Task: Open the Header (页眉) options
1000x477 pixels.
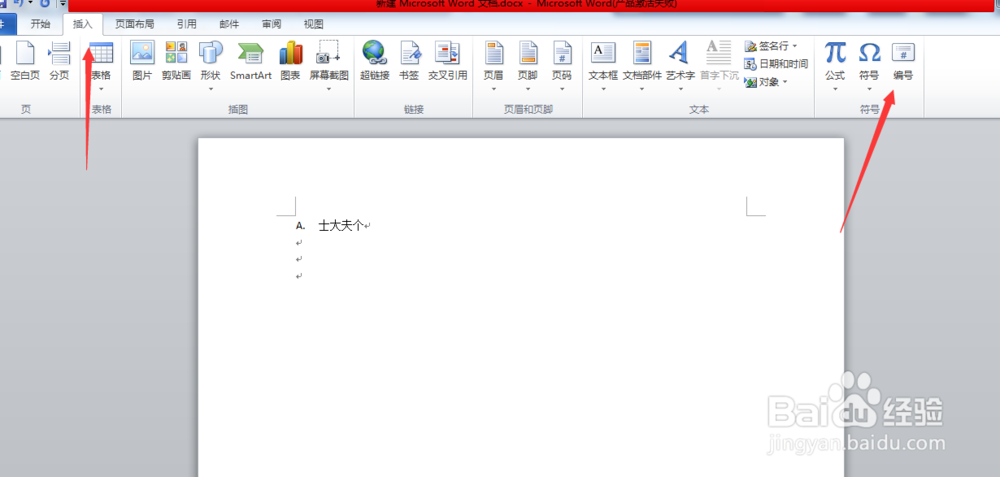Action: 494,62
